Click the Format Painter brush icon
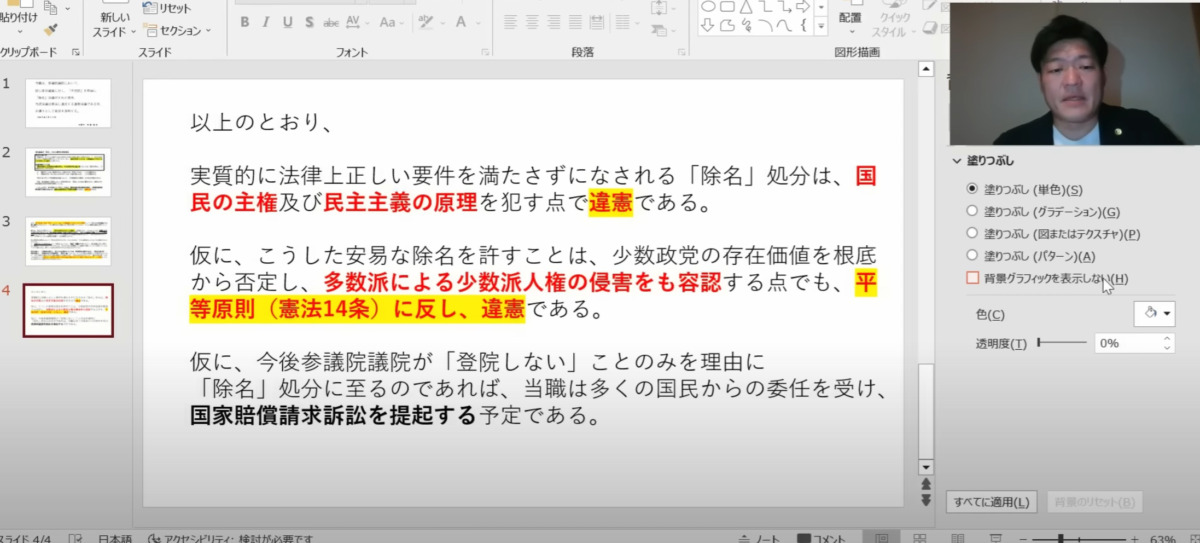This screenshot has height=543, width=1200. click(51, 31)
